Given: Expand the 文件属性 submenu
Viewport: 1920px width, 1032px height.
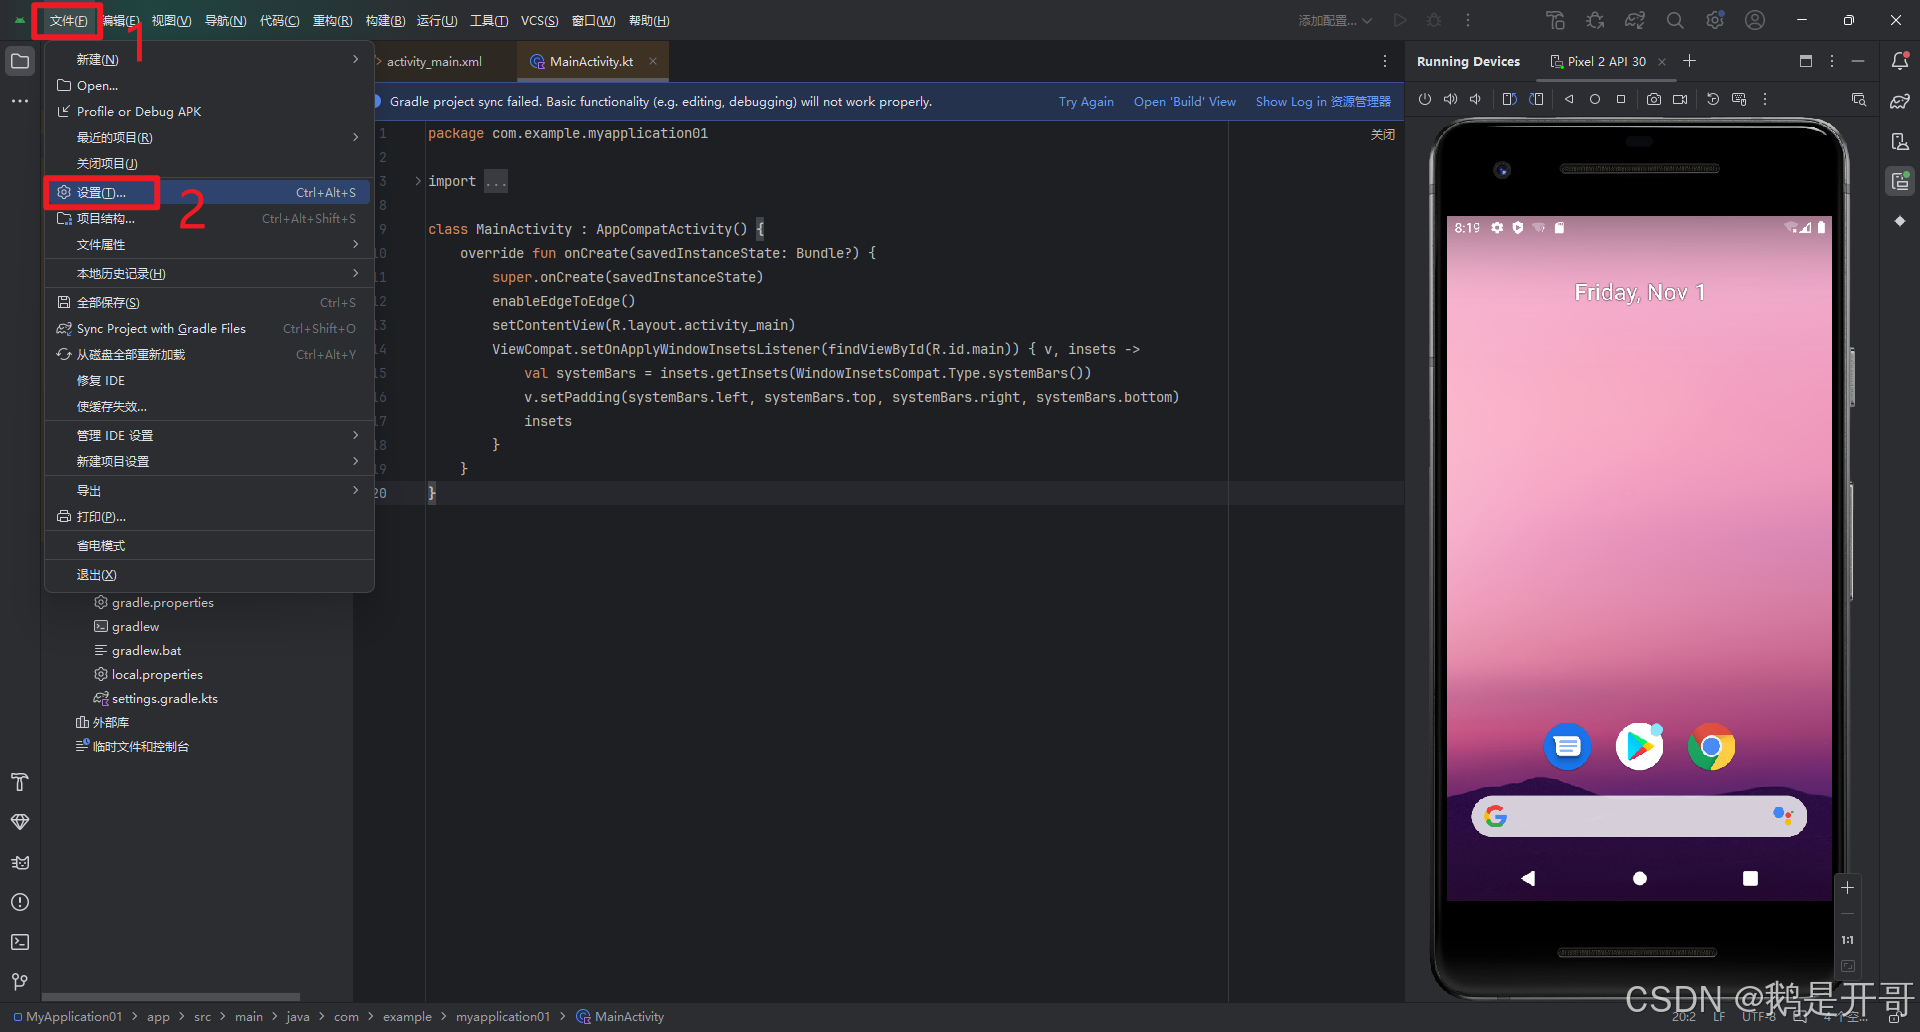Looking at the screenshot, I should tap(209, 244).
